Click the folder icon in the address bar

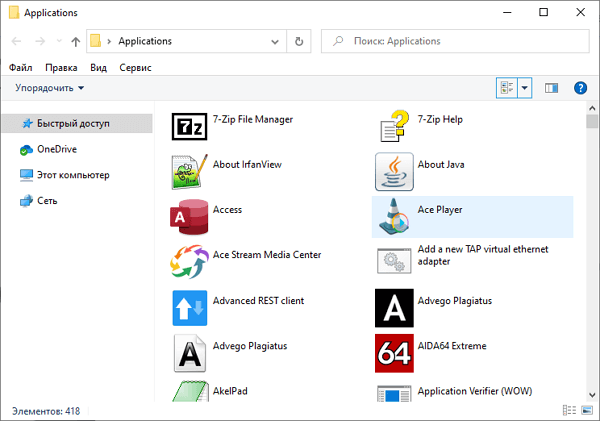coord(95,41)
